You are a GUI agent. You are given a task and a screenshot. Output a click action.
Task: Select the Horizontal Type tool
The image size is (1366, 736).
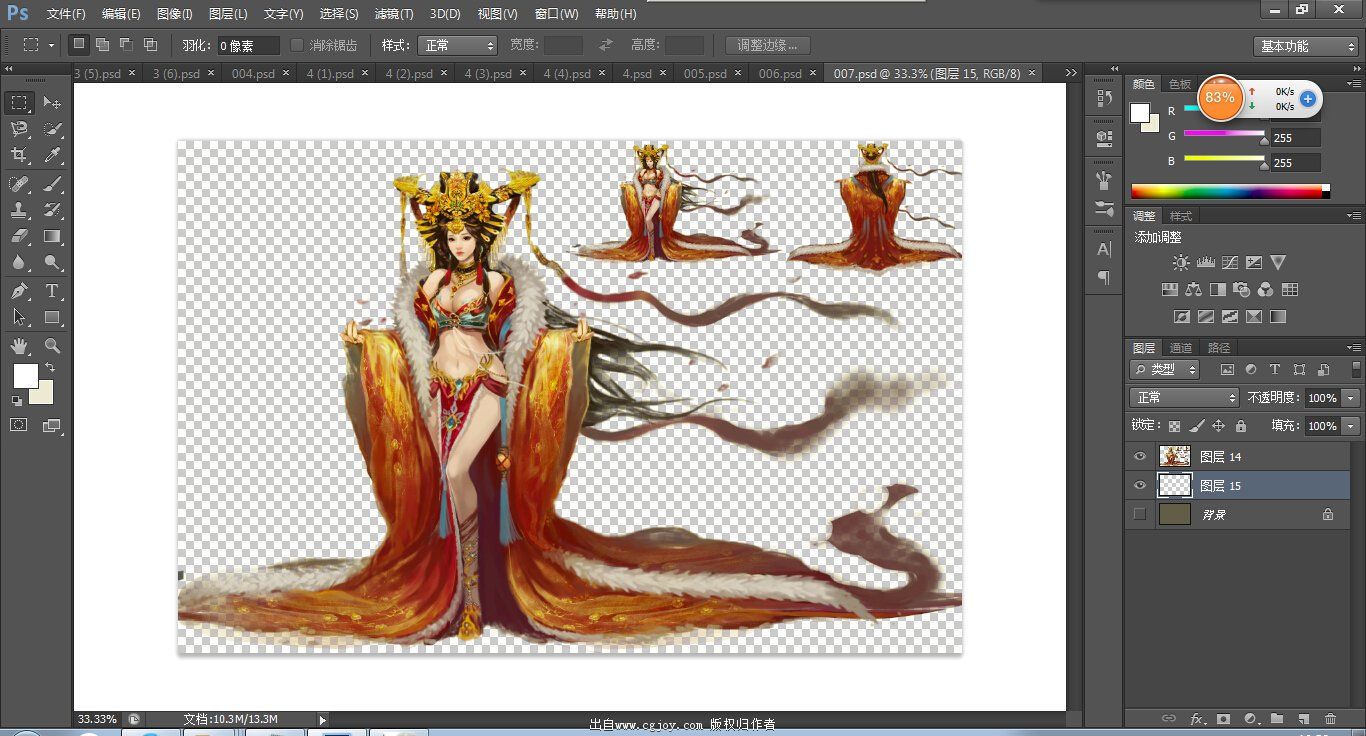[x=53, y=291]
